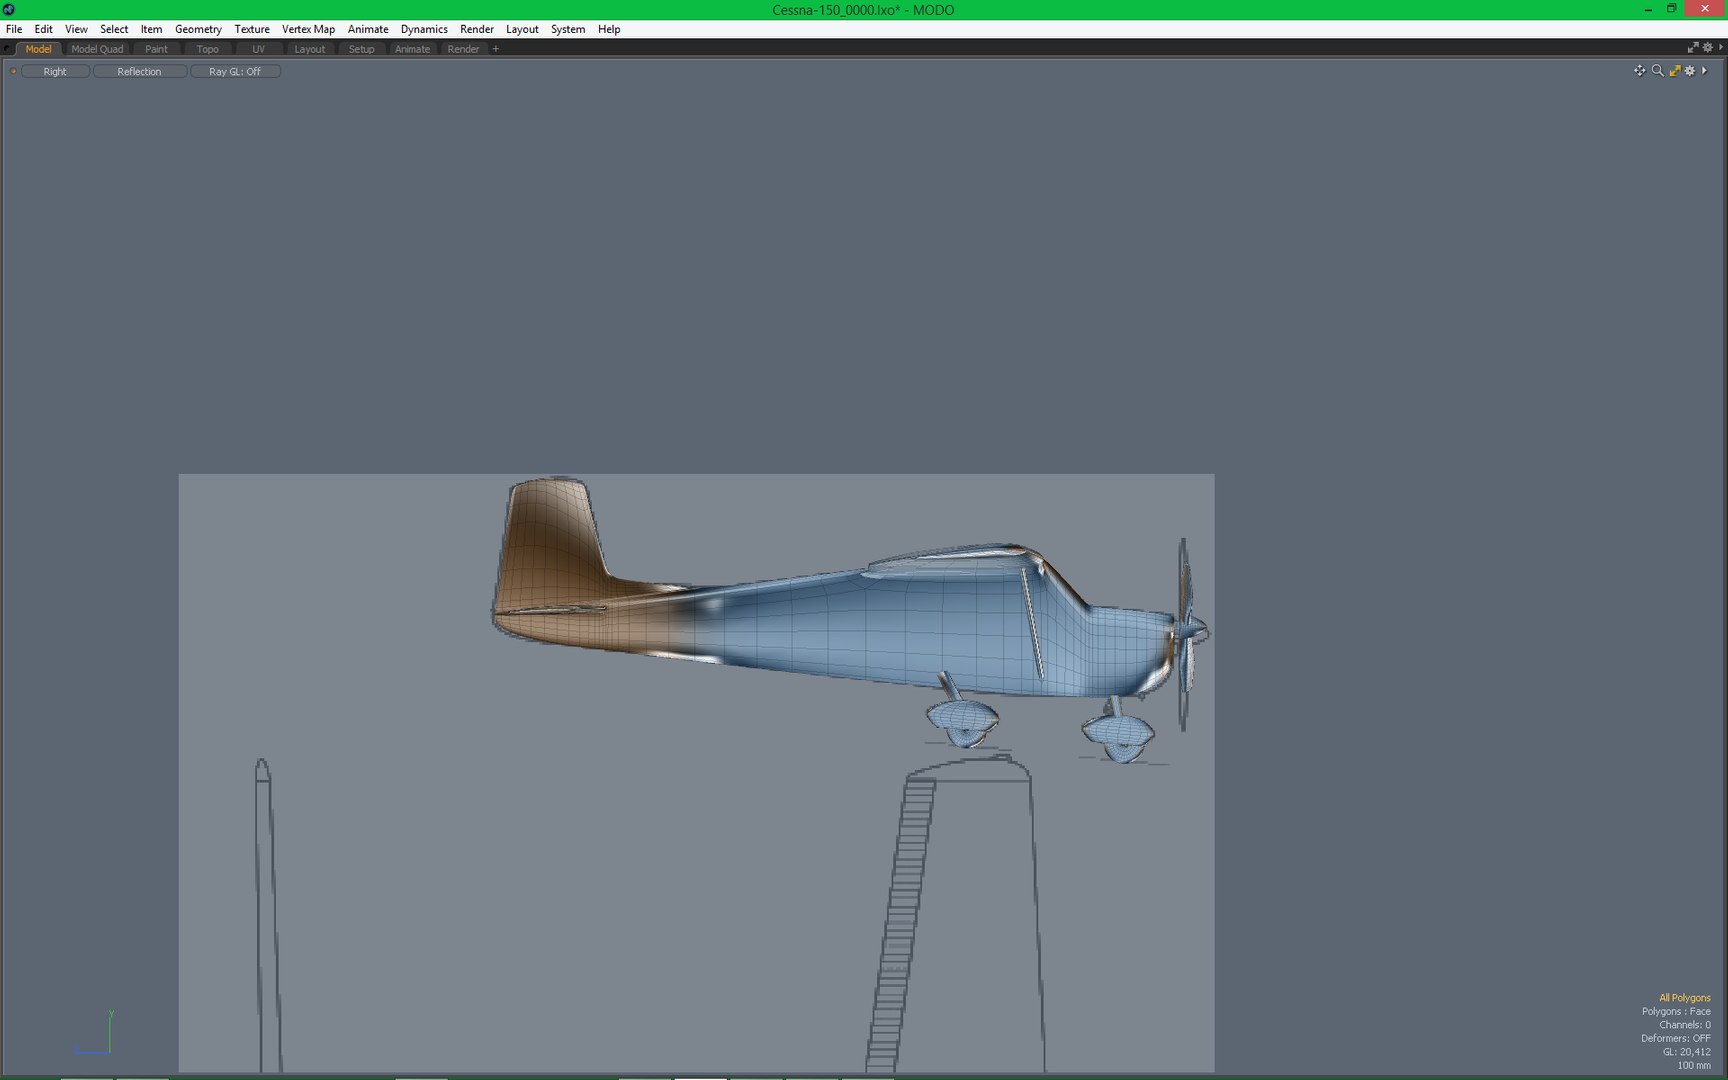This screenshot has height=1080, width=1728.
Task: Toggle the Ray GL: Off button
Action: tap(235, 71)
